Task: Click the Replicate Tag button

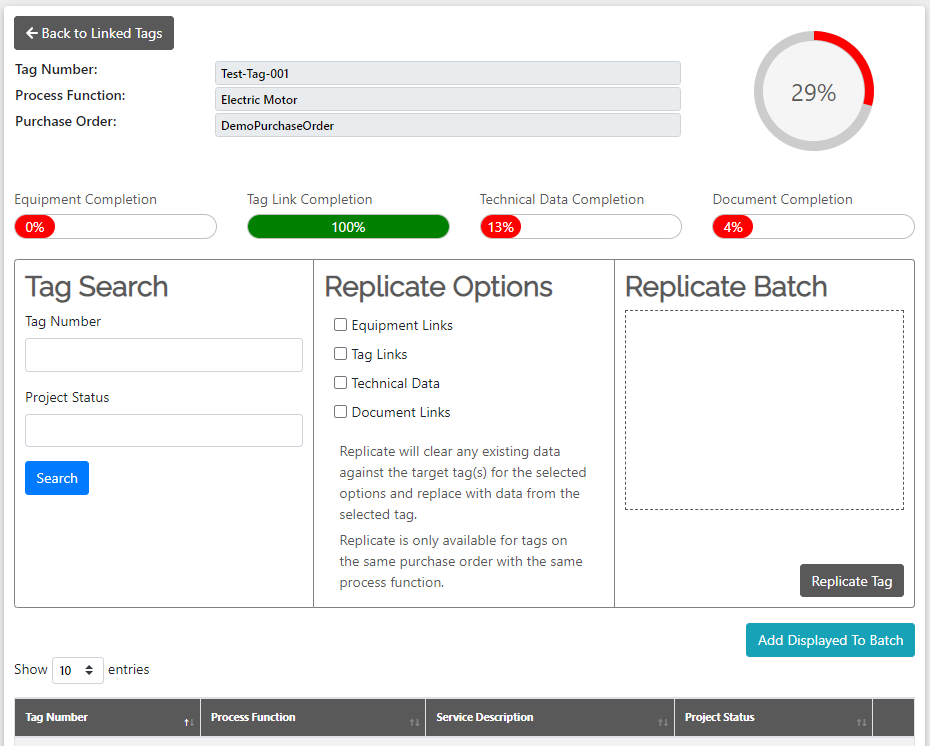Action: point(852,581)
